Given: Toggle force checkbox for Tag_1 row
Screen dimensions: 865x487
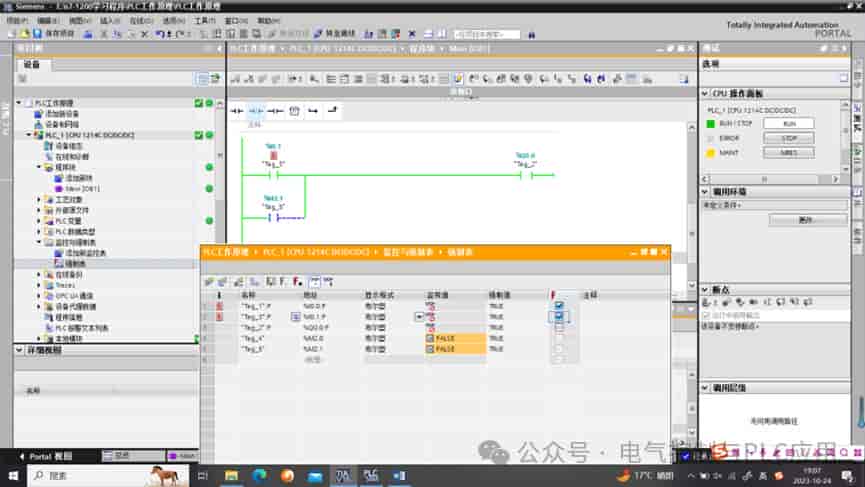Looking at the screenshot, I should click(x=559, y=306).
